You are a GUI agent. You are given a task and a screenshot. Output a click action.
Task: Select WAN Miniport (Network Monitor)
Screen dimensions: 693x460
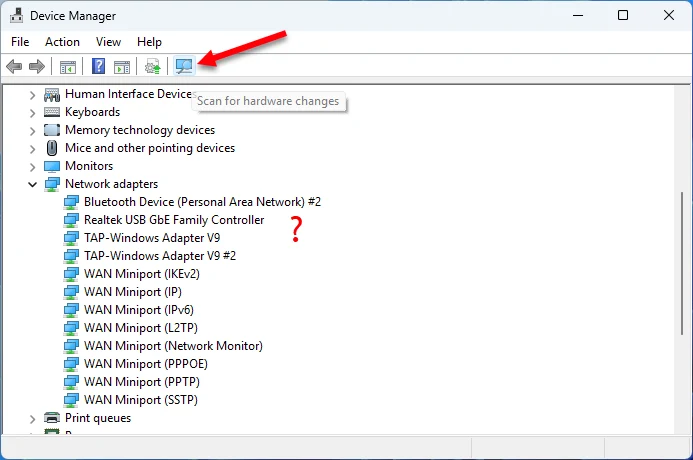(x=173, y=346)
